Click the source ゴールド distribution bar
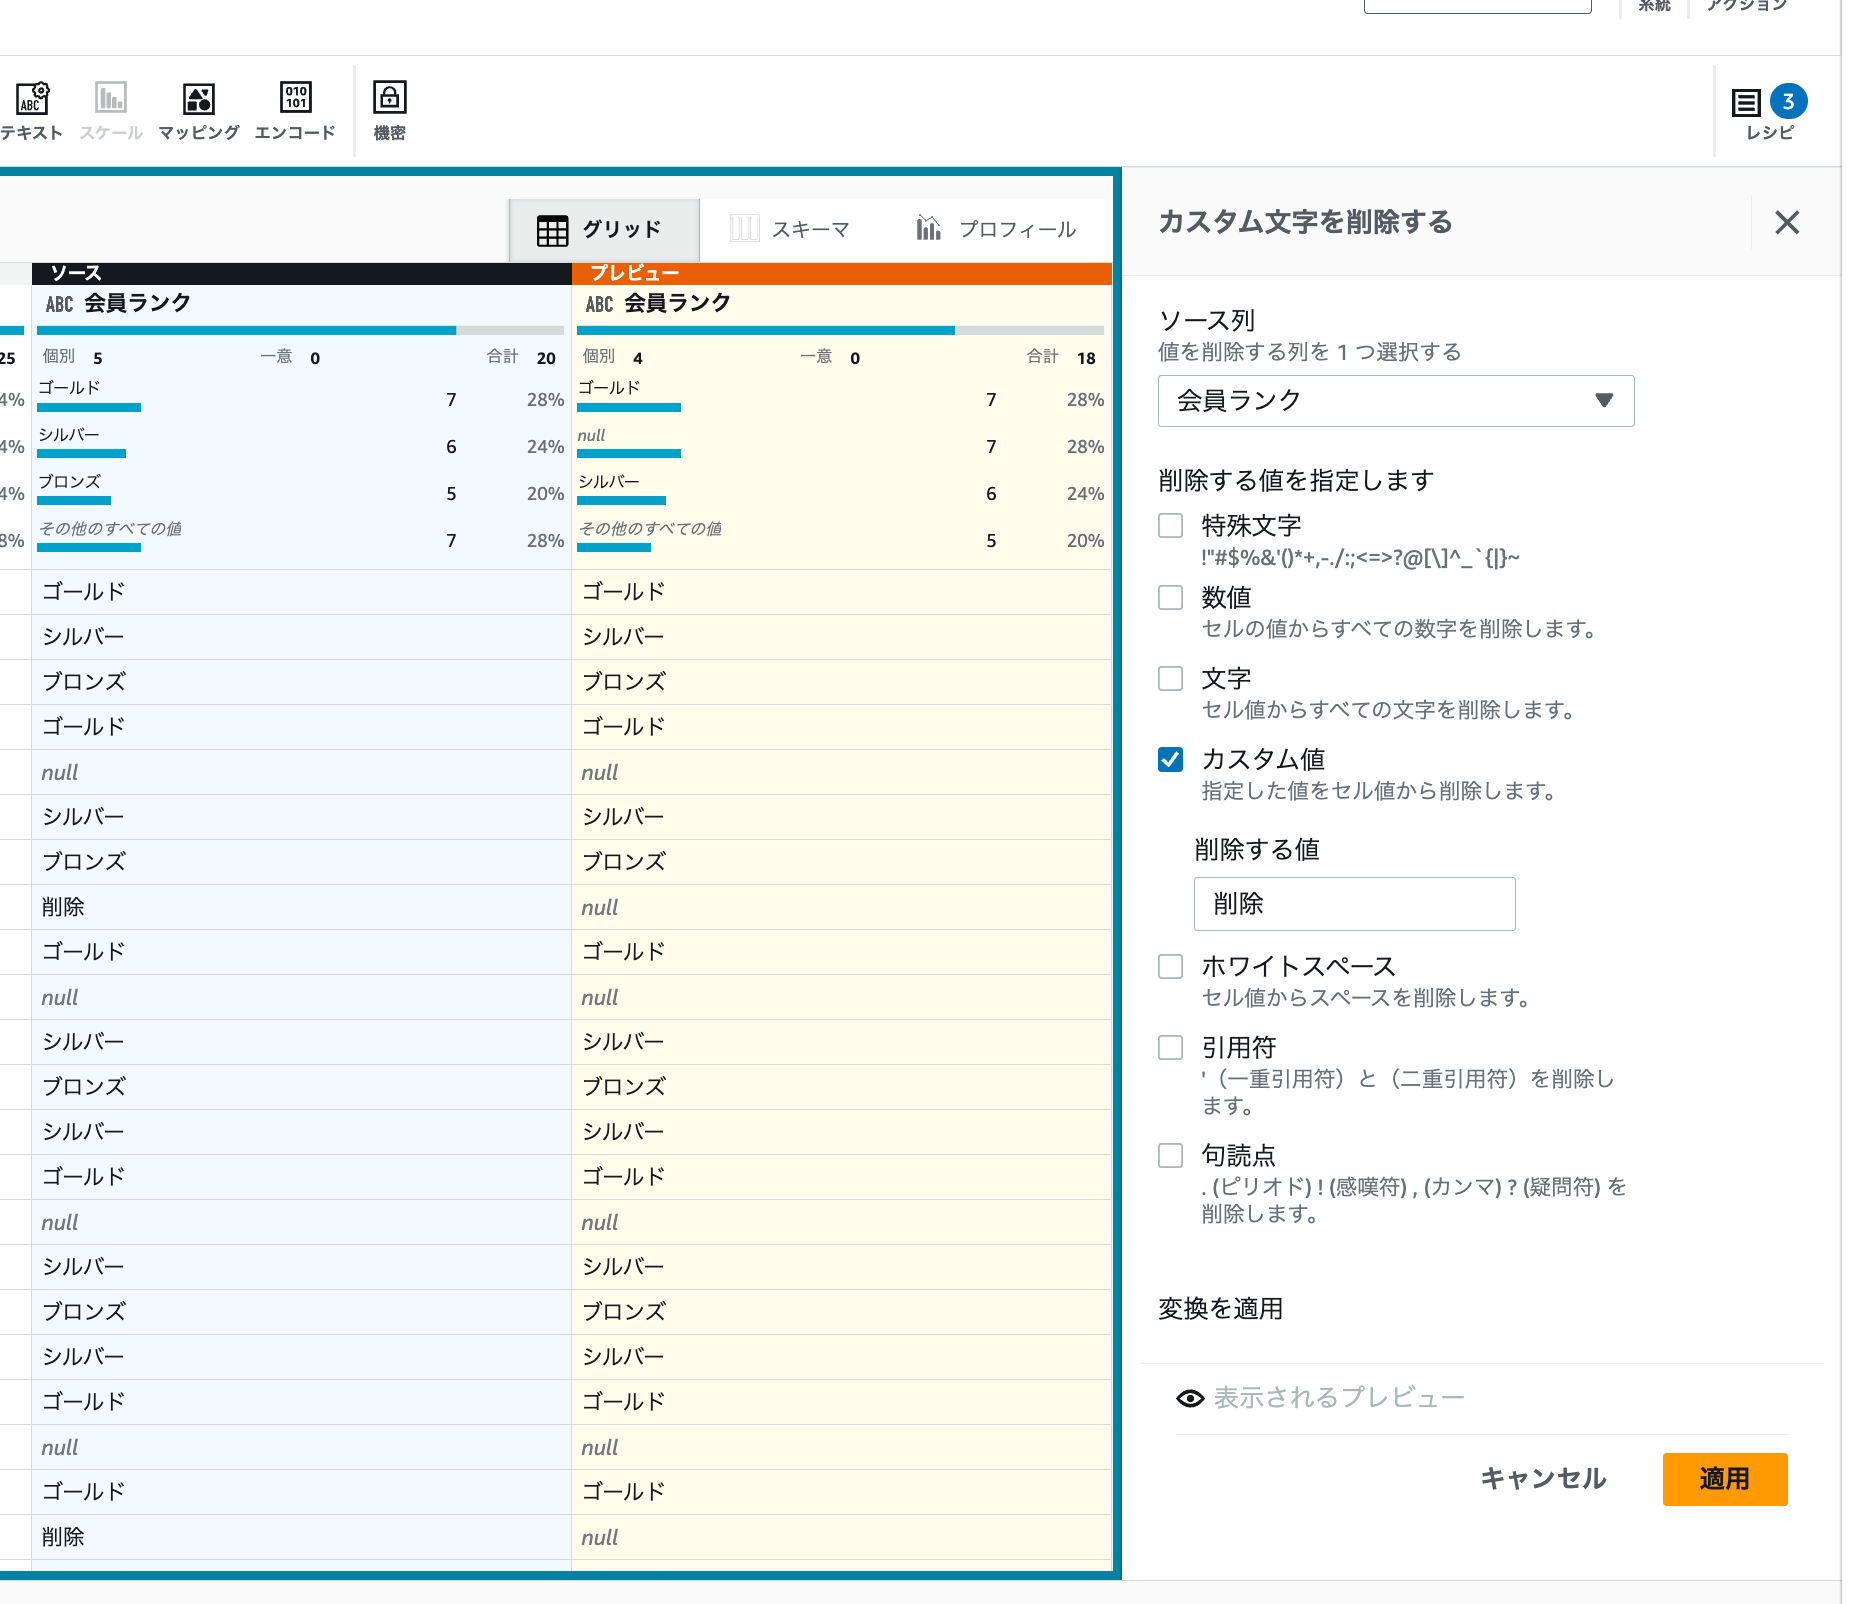Image resolution: width=1860 pixels, height=1604 pixels. click(89, 408)
